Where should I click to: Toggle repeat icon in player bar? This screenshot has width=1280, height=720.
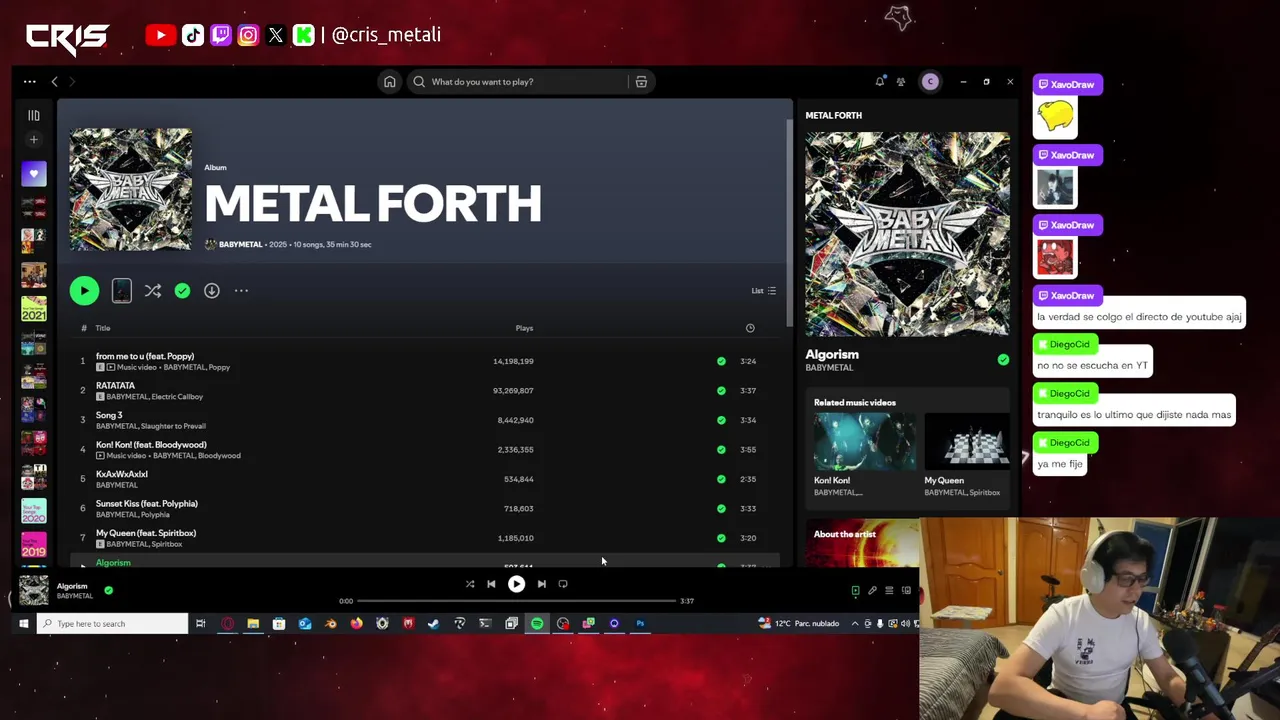tap(563, 584)
